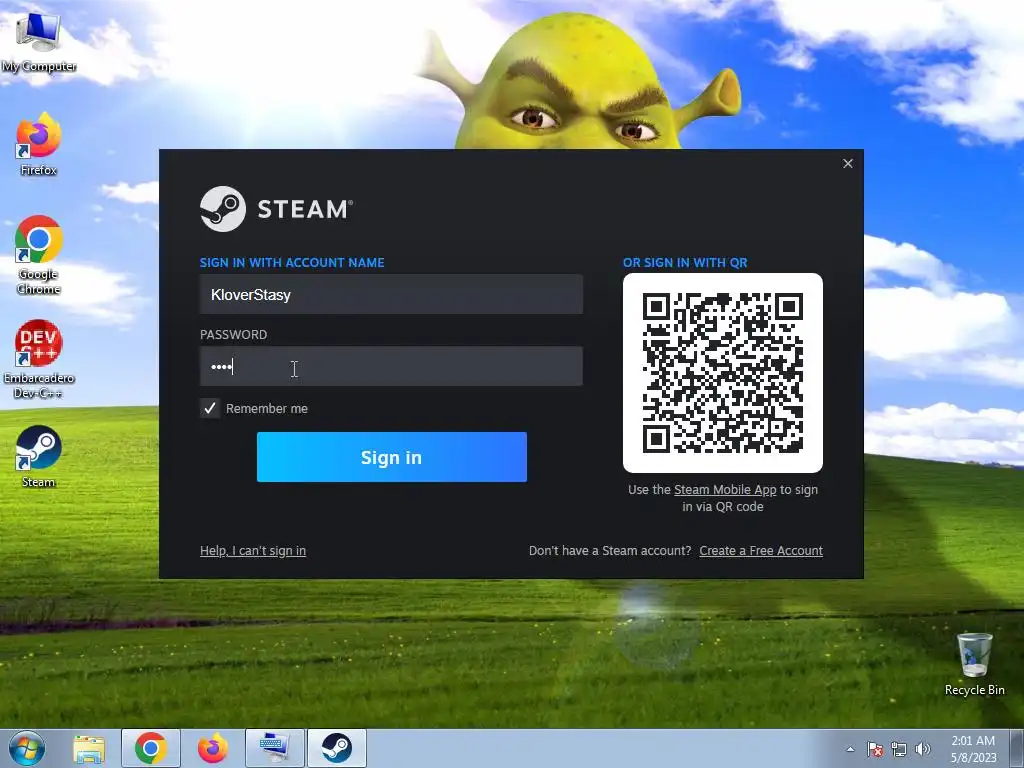The width and height of the screenshot is (1024, 768).
Task: Click the account name field with KloverStasy
Action: pyautogui.click(x=391, y=295)
